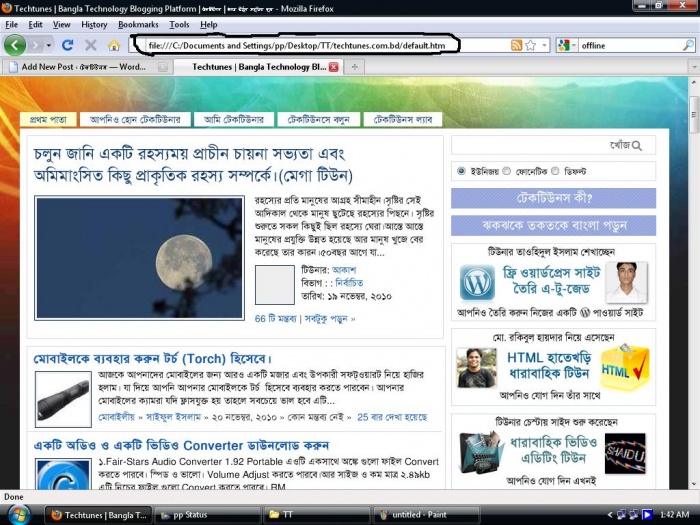Open the Tools menu
700x525 pixels.
tap(179, 25)
